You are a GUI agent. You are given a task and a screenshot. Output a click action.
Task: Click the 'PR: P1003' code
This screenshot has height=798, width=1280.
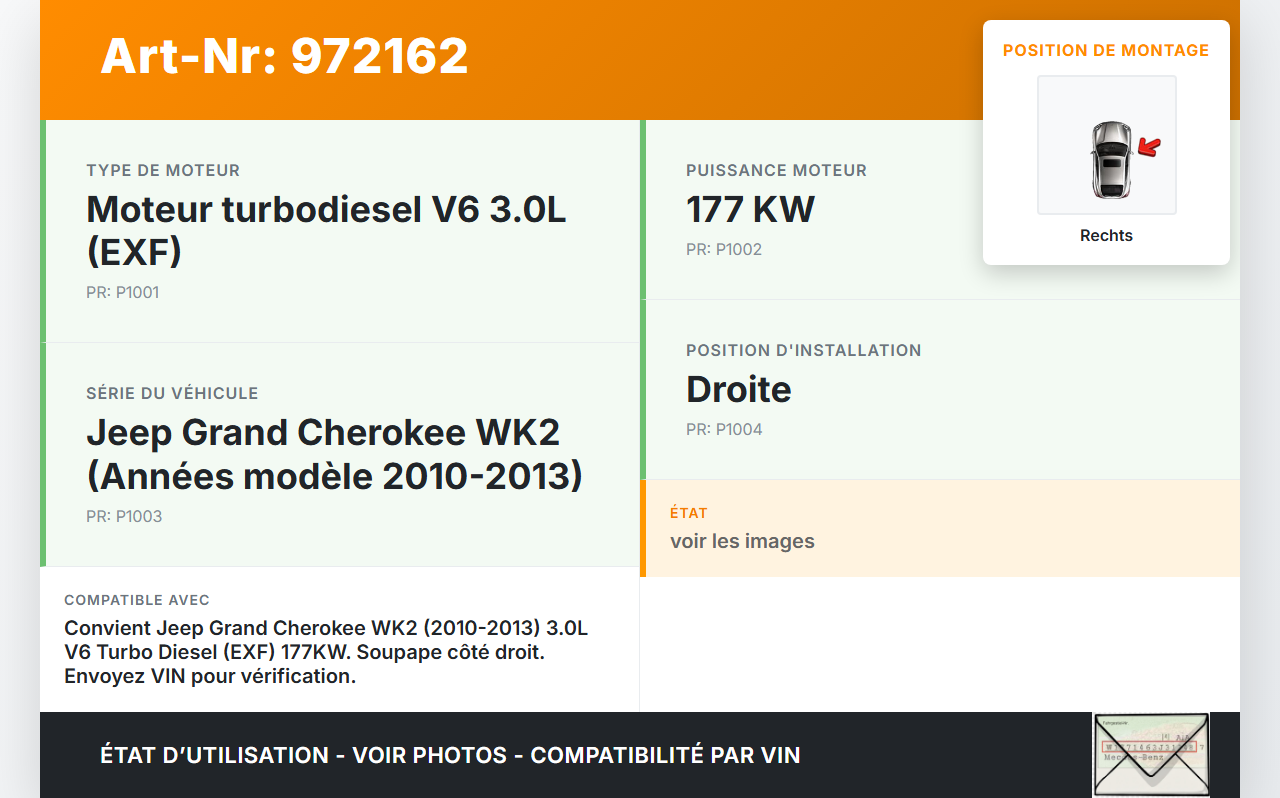coord(124,517)
